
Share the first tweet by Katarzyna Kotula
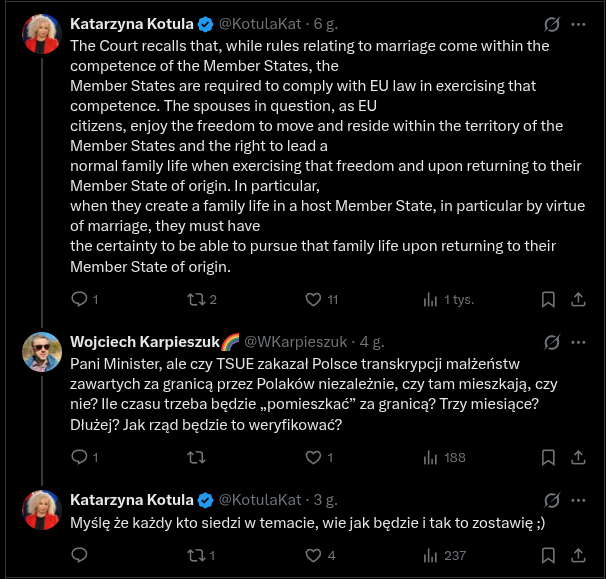point(578,299)
